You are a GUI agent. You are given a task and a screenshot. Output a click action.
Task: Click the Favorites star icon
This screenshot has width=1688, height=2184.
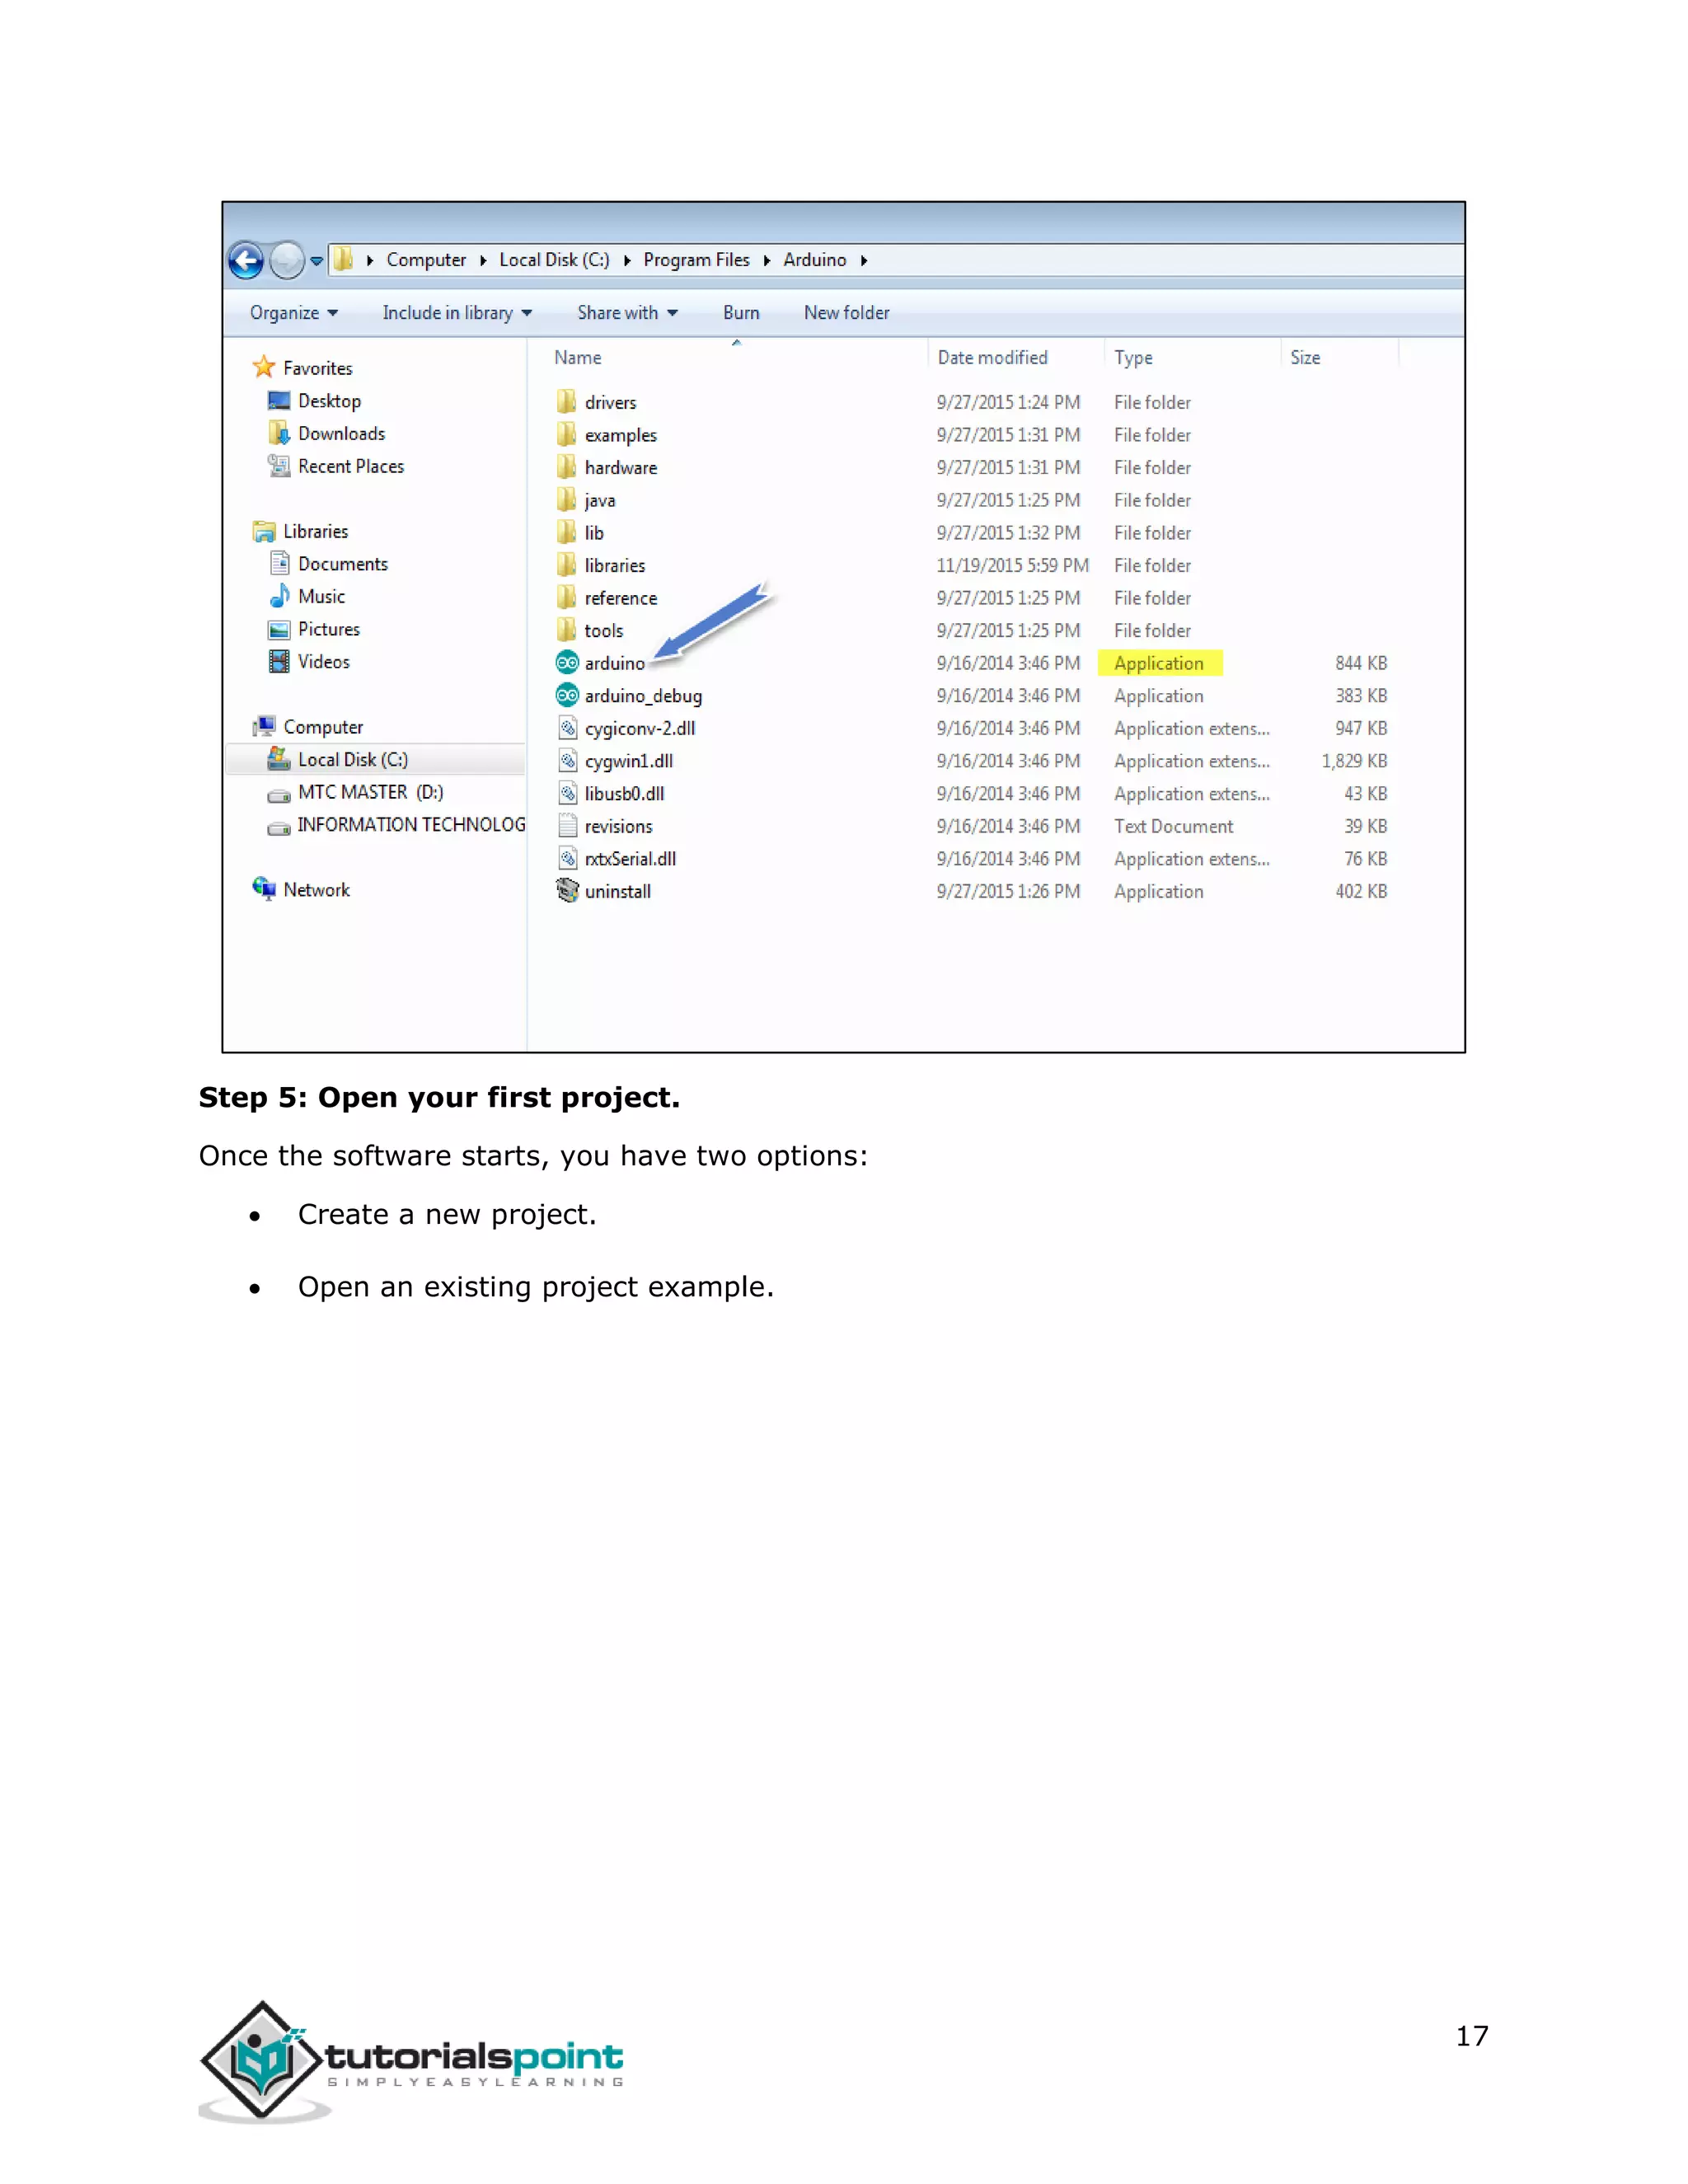(x=264, y=367)
